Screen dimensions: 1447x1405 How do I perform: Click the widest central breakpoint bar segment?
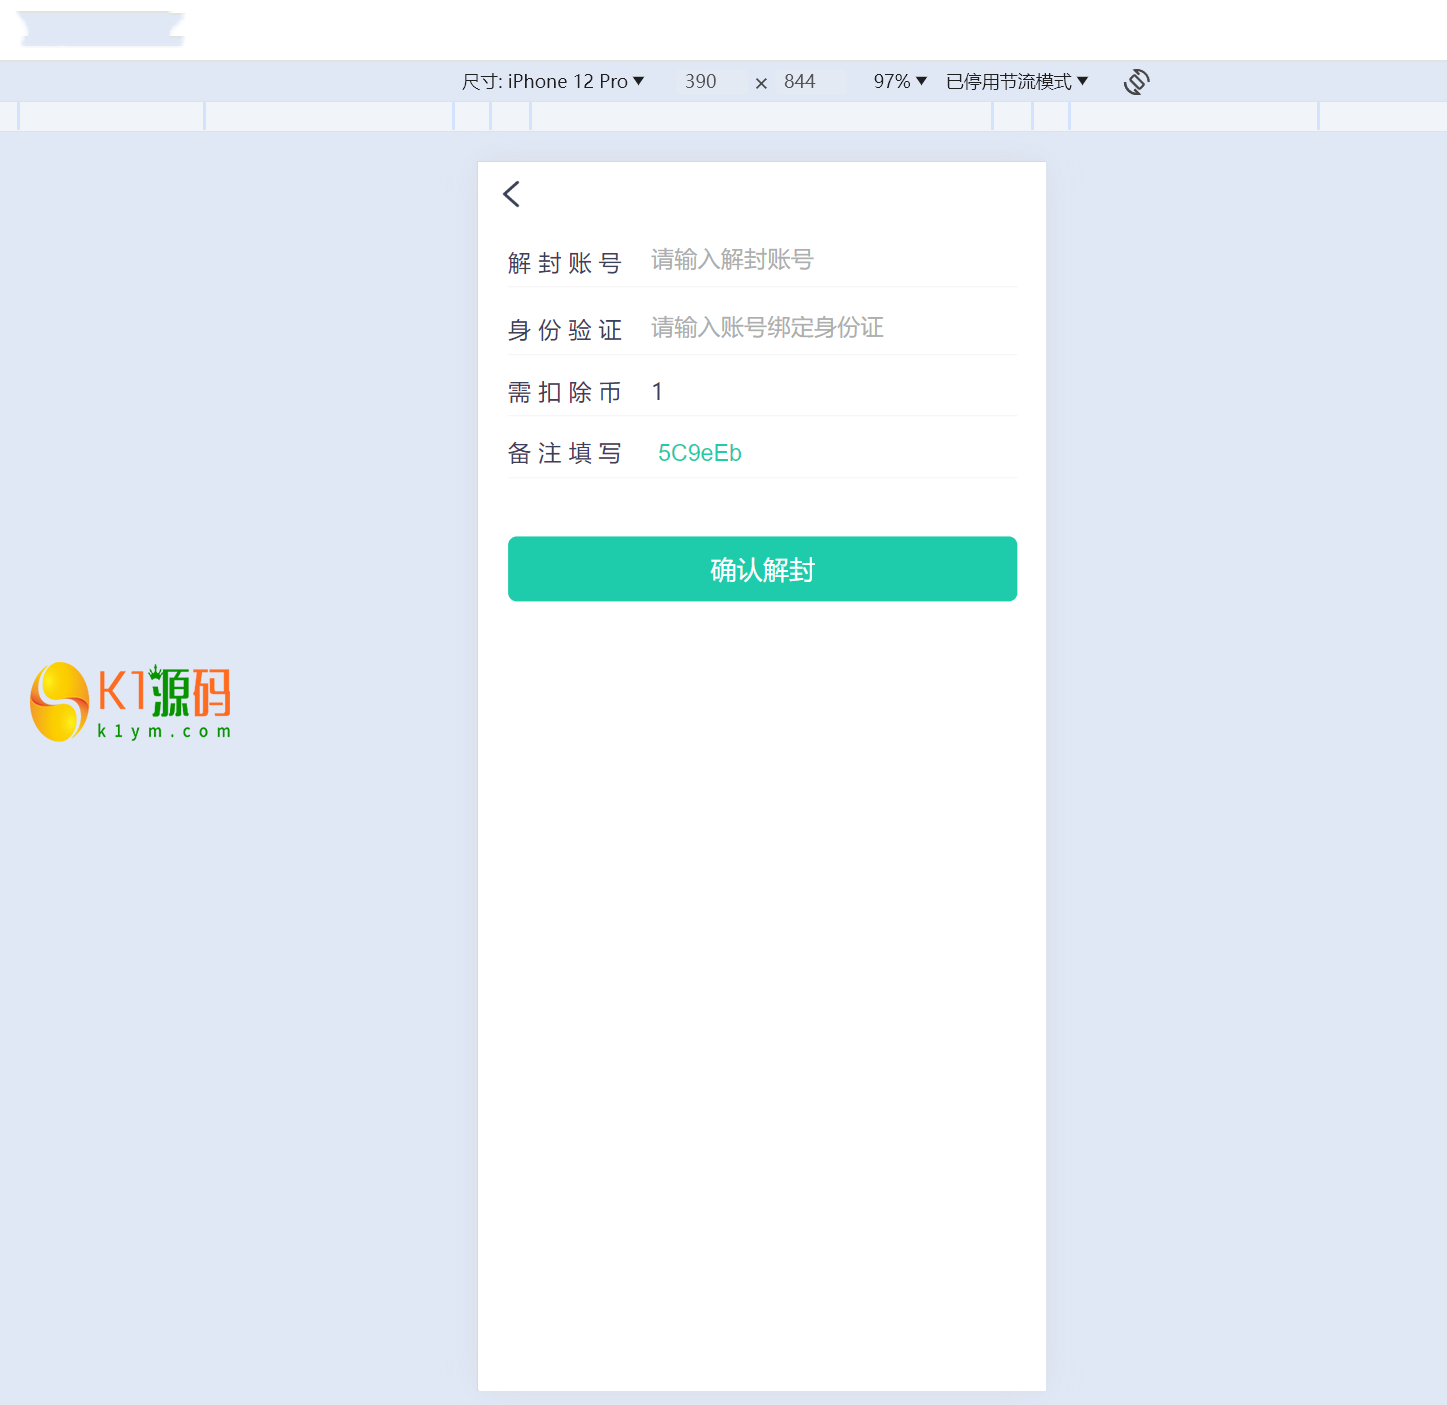pos(761,116)
